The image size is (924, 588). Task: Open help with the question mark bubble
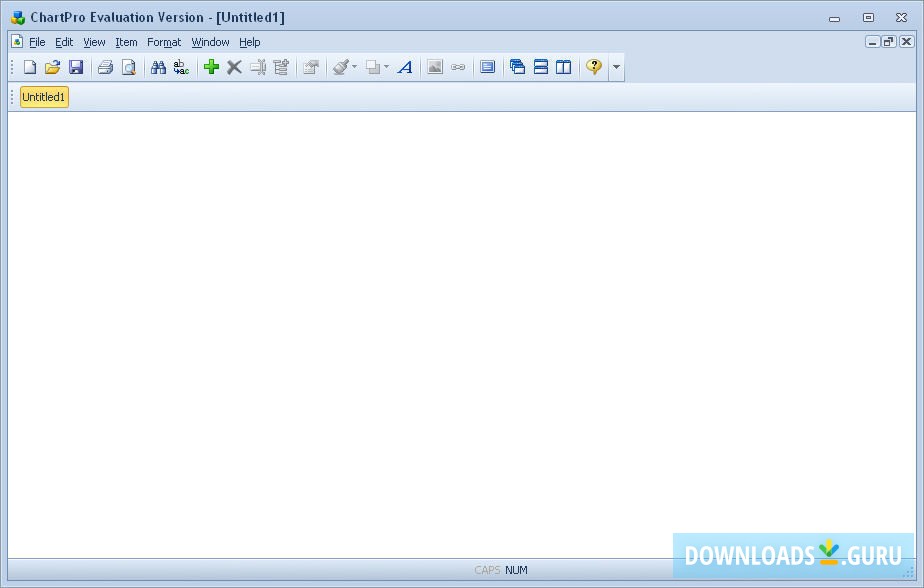coord(593,67)
